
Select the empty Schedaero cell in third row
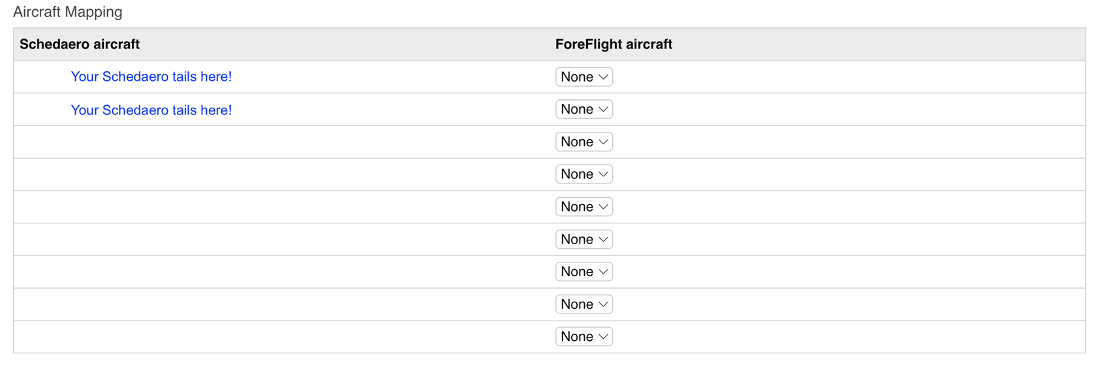click(281, 142)
